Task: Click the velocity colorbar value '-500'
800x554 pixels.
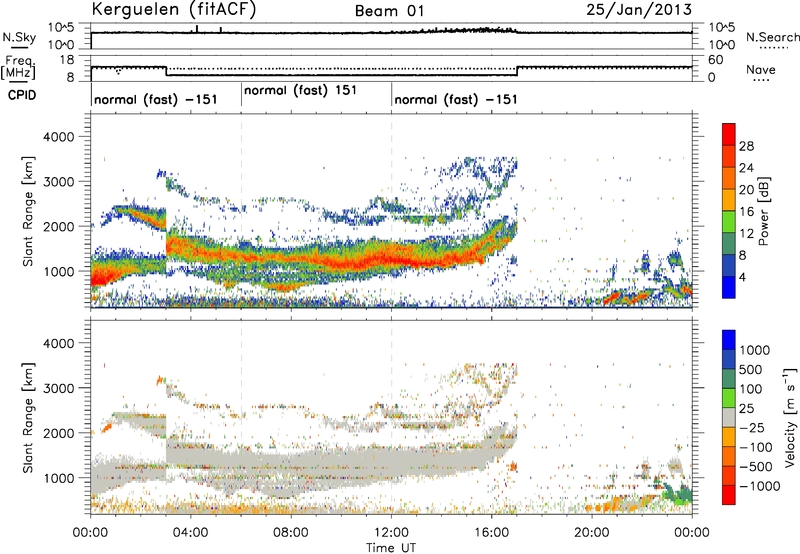Action: [x=756, y=467]
